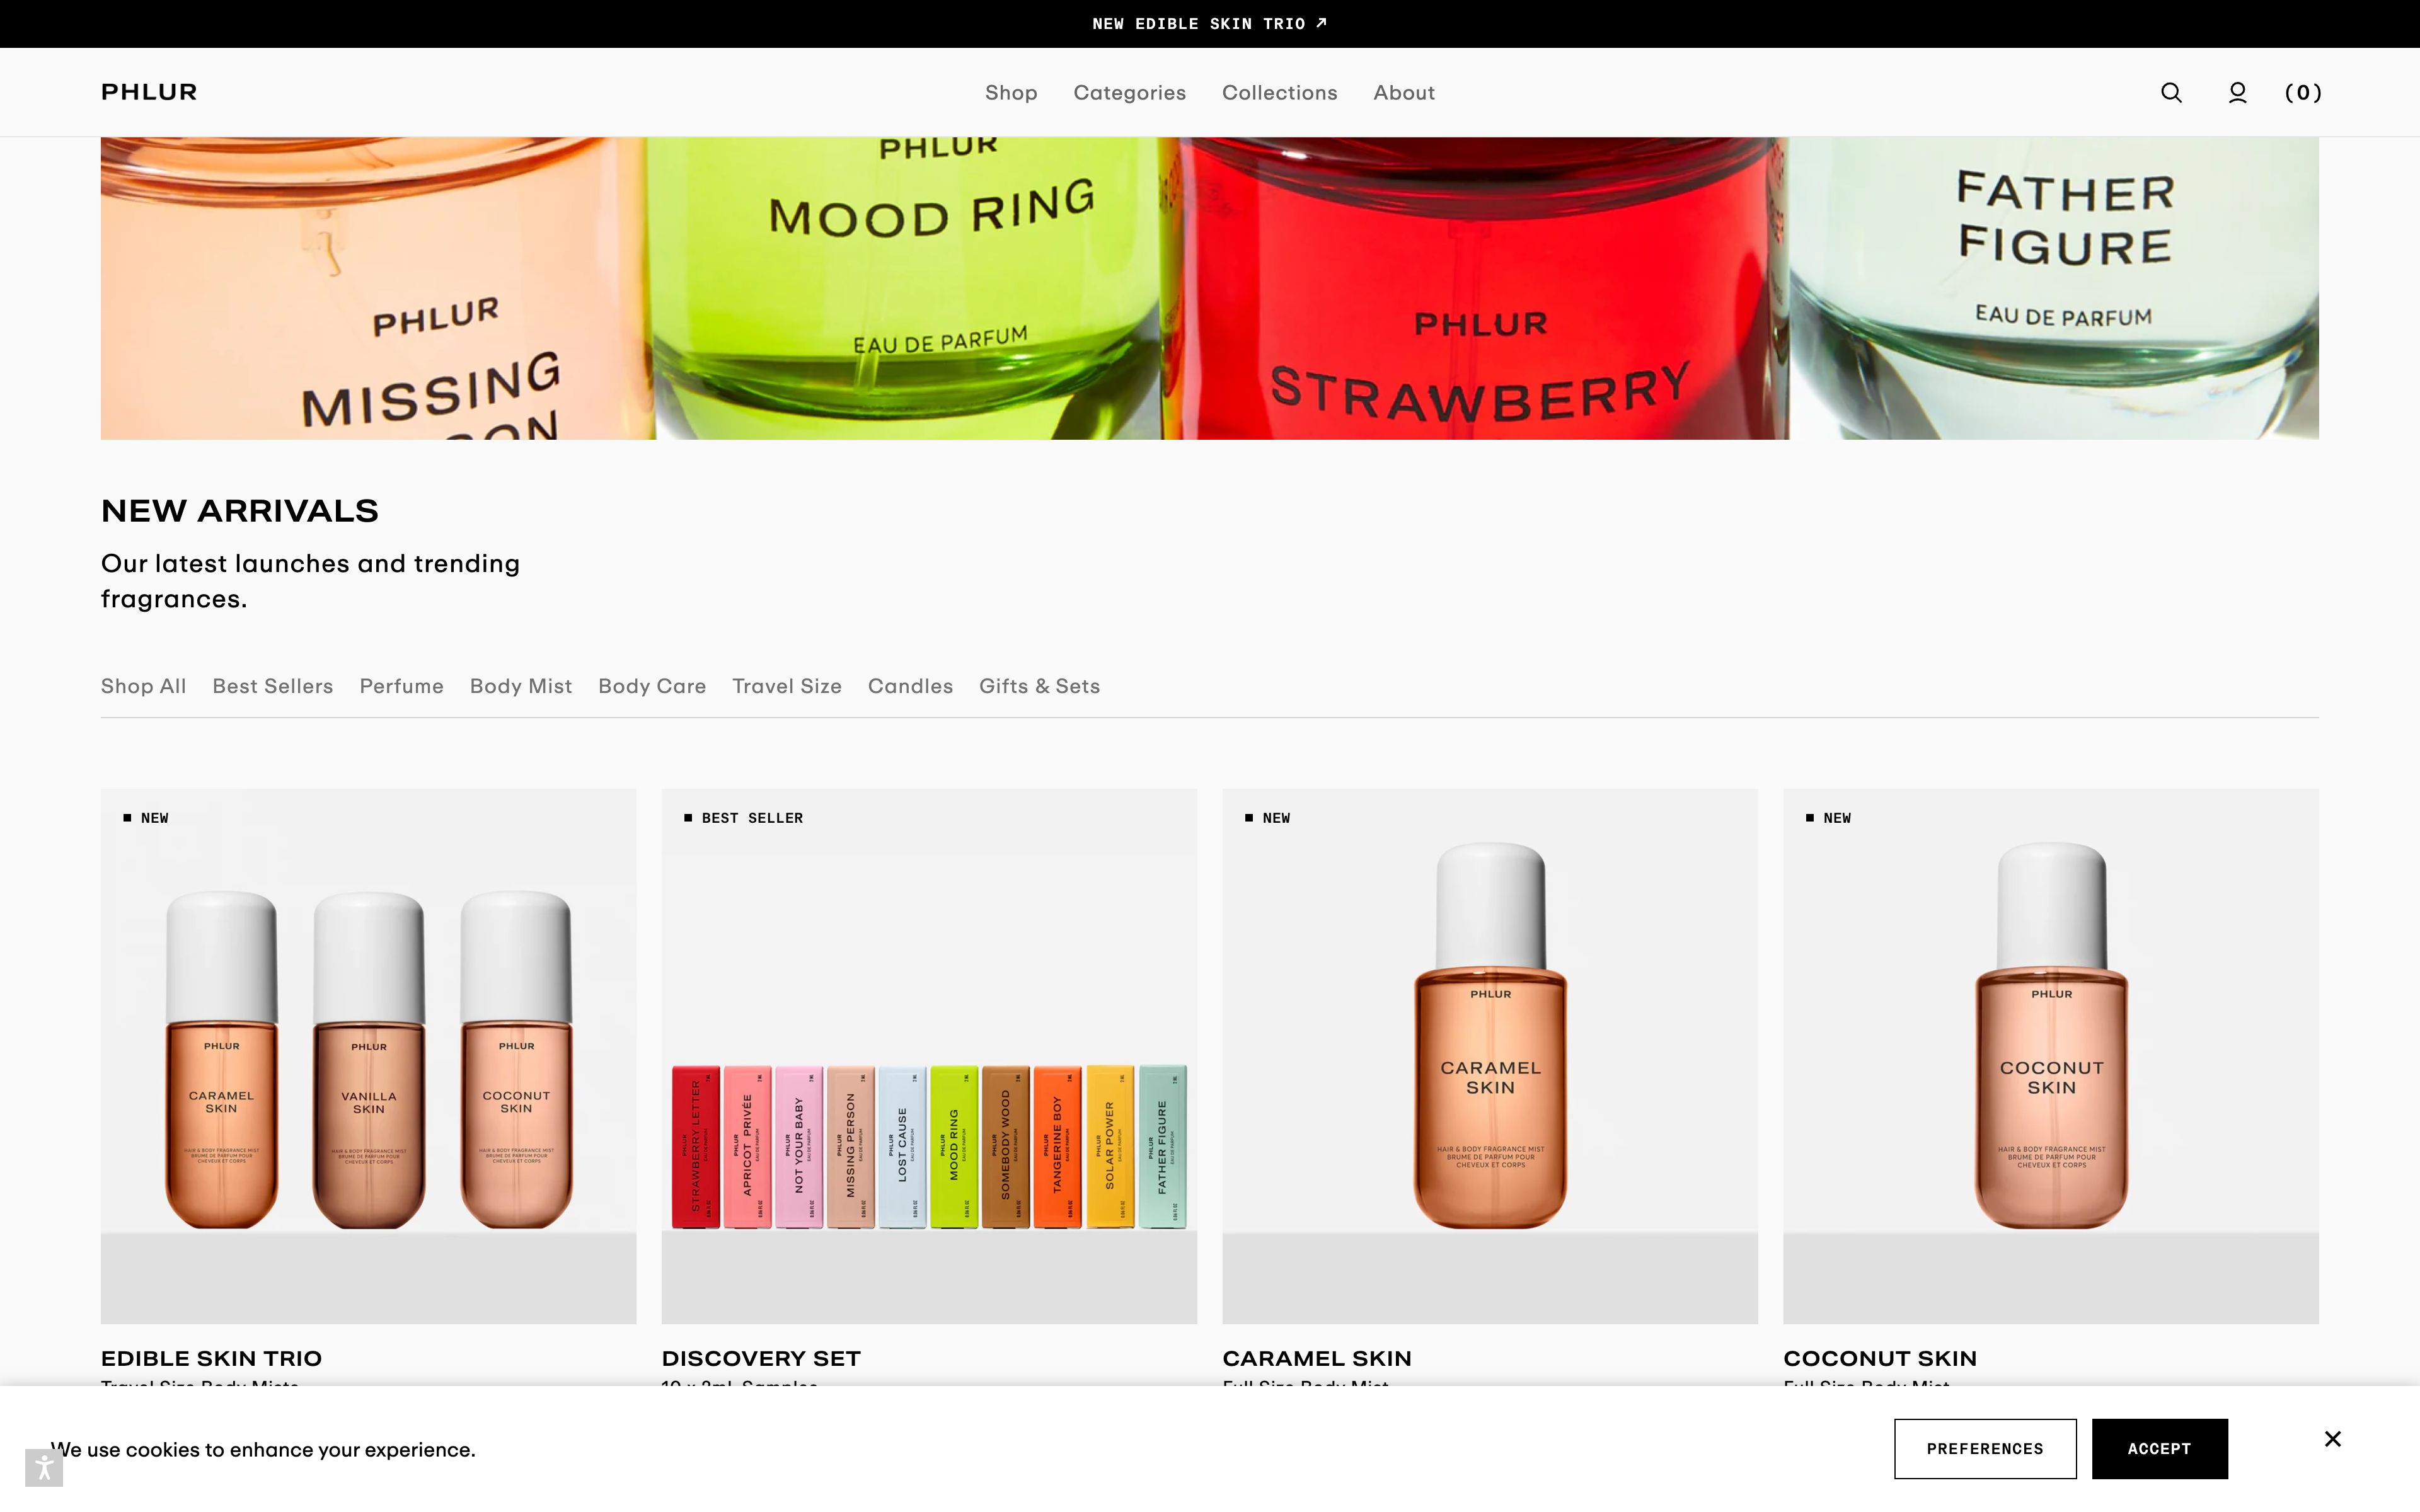Select the Body Mist filter
The image size is (2420, 1512).
pos(520,686)
